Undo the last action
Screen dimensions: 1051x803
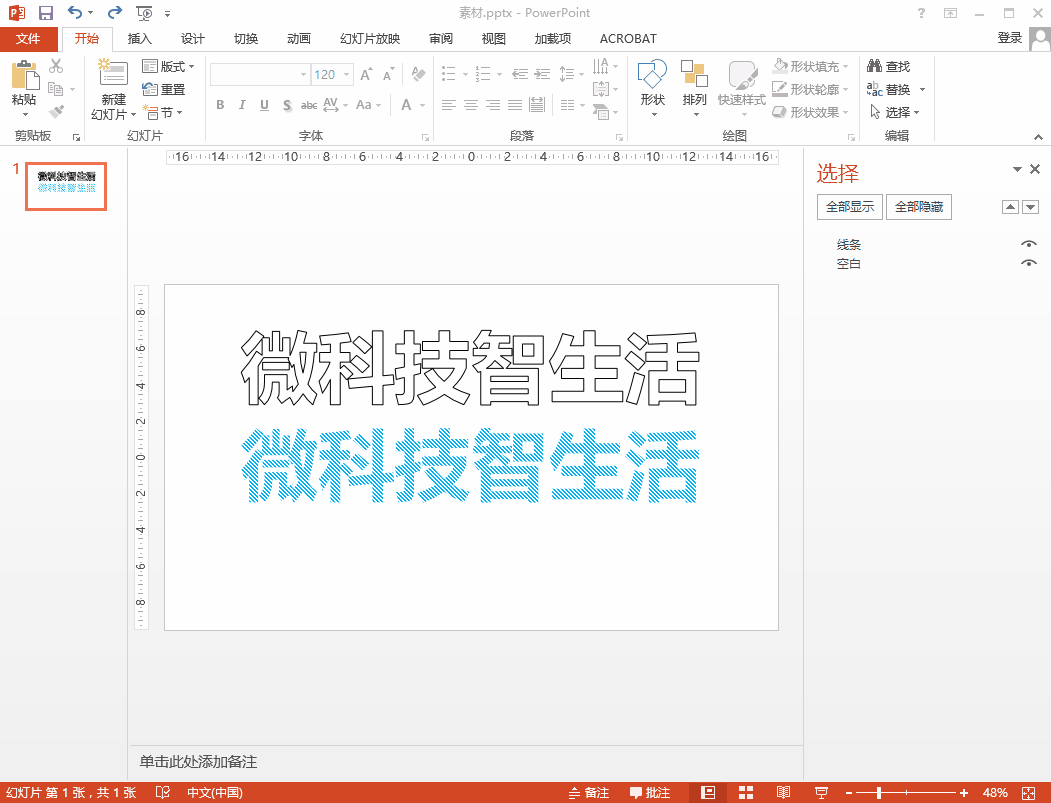[74, 13]
